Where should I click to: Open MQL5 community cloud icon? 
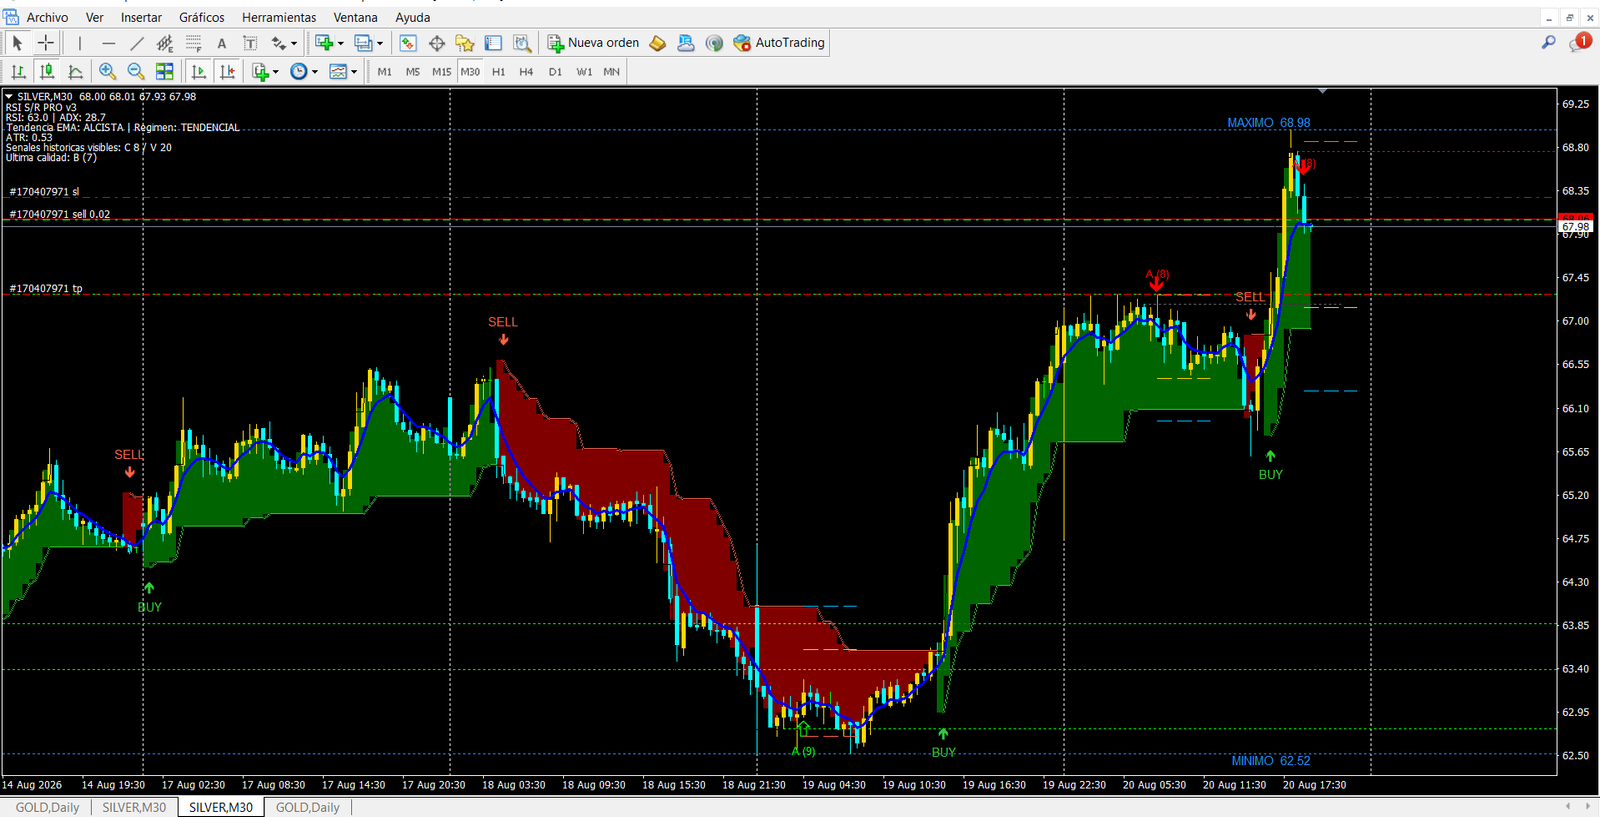[x=685, y=43]
